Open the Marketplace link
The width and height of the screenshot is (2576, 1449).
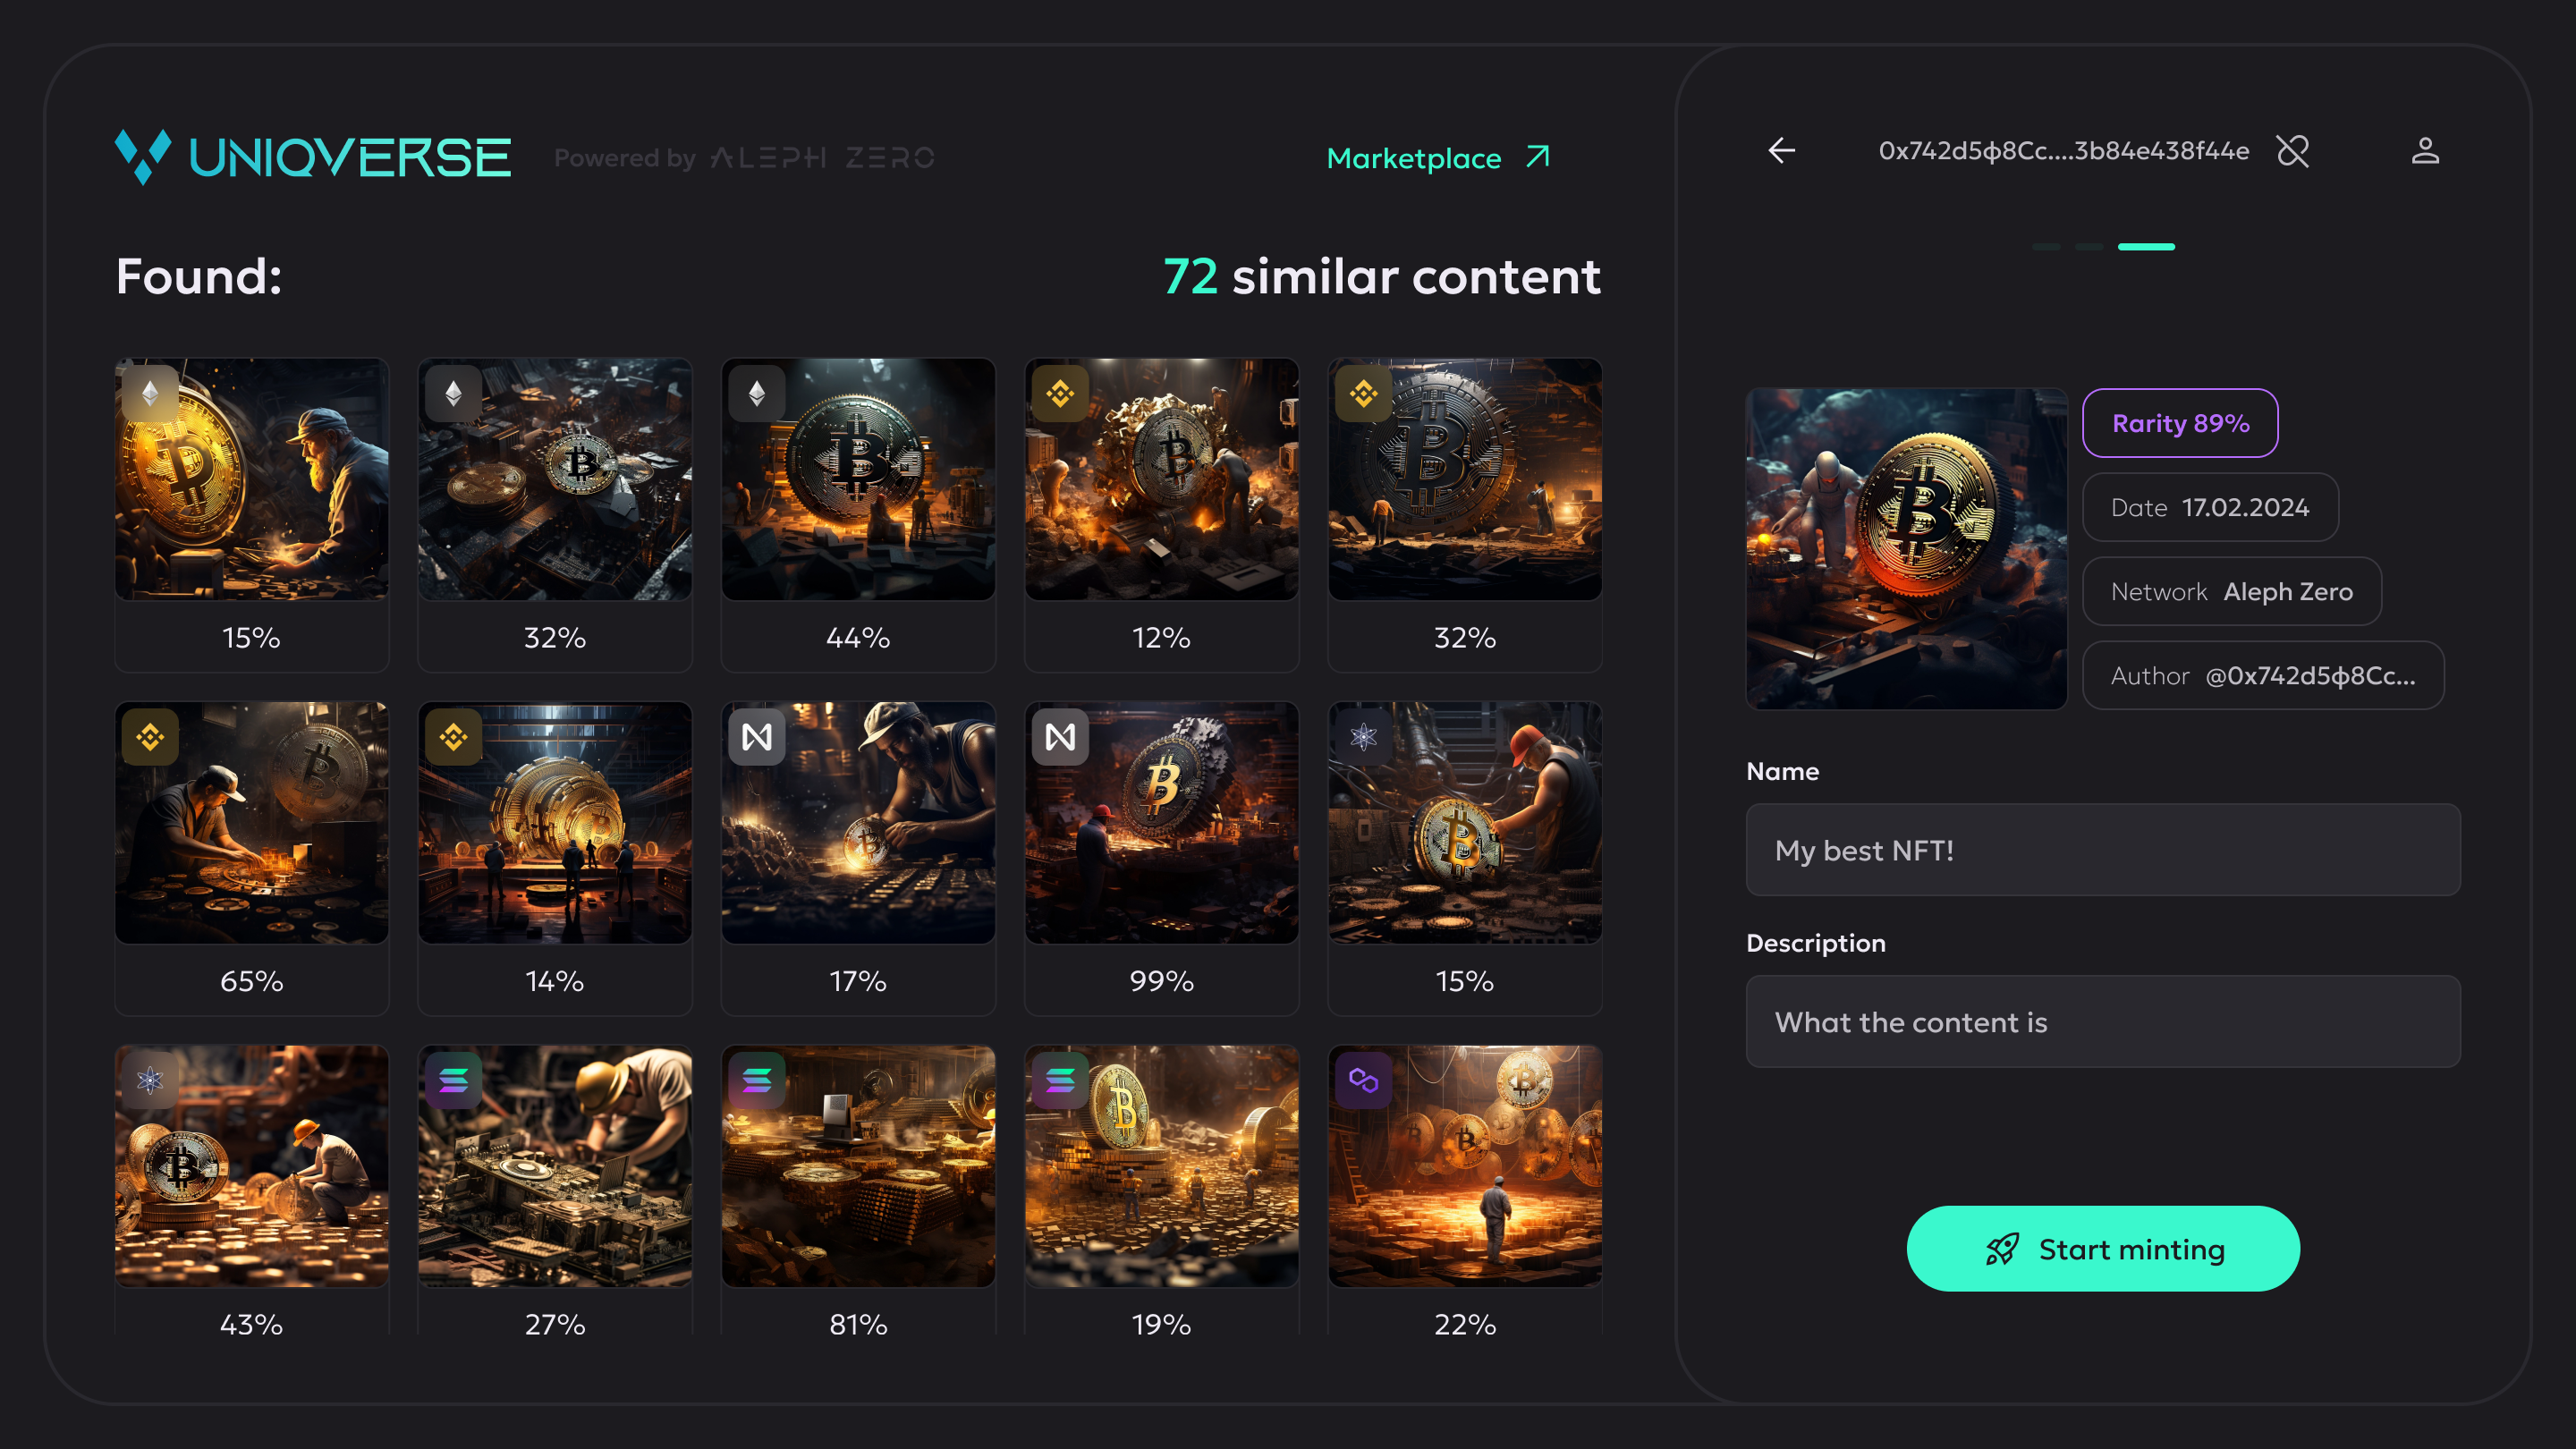click(1437, 158)
